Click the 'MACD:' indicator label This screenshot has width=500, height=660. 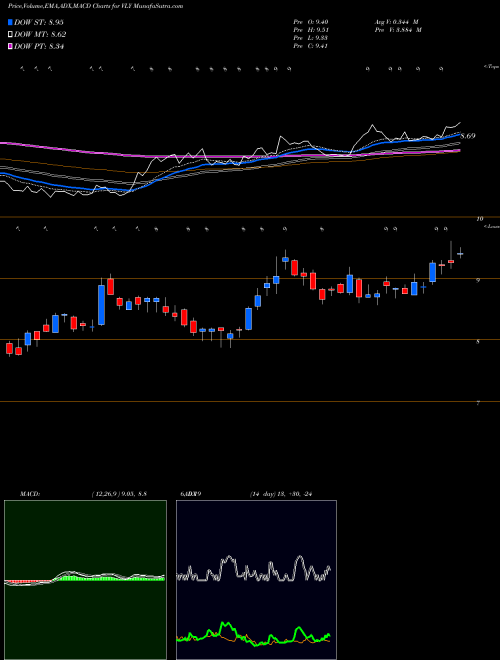pos(30,494)
